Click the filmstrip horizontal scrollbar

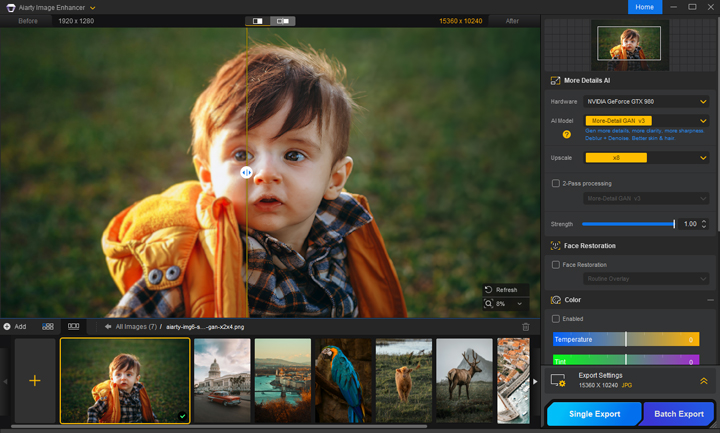click(219, 427)
